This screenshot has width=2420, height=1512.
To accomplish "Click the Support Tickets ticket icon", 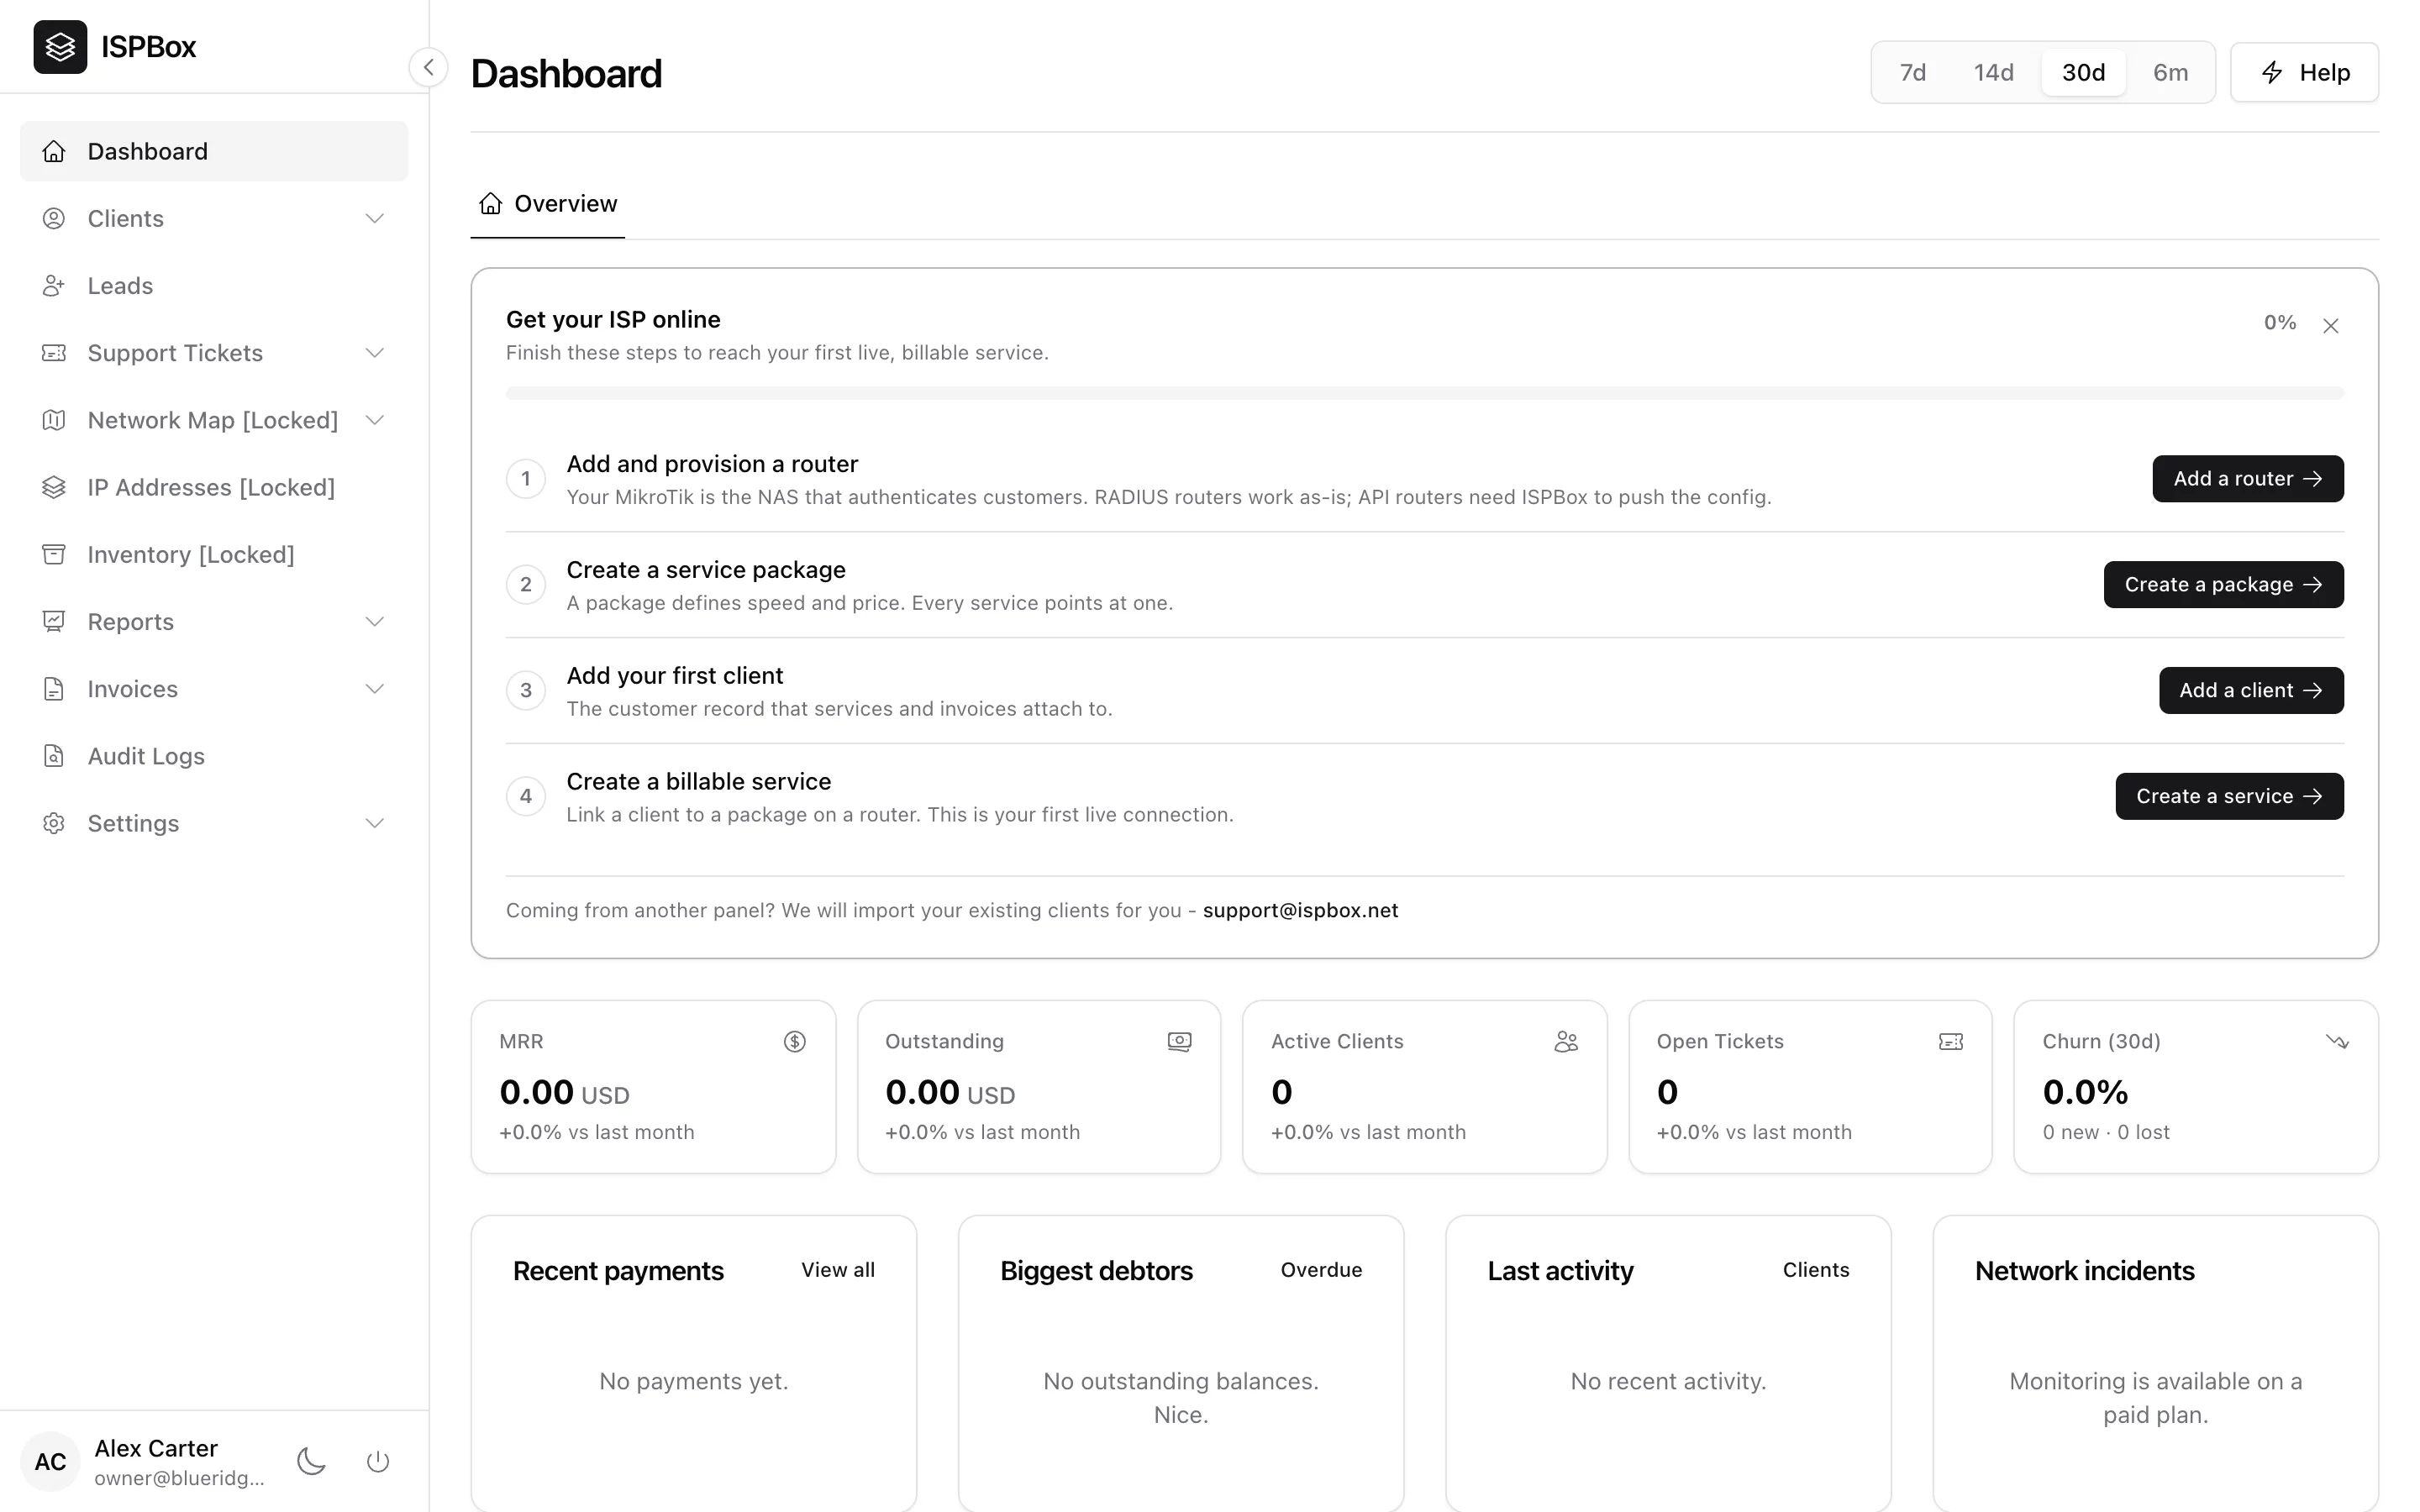I will pyautogui.click(x=54, y=353).
